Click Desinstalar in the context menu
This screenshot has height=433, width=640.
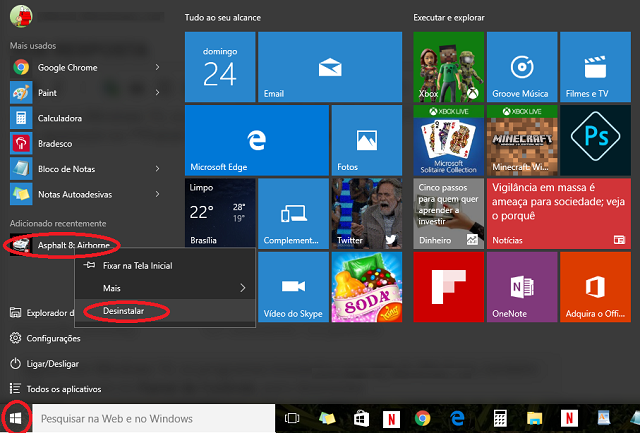(165, 311)
